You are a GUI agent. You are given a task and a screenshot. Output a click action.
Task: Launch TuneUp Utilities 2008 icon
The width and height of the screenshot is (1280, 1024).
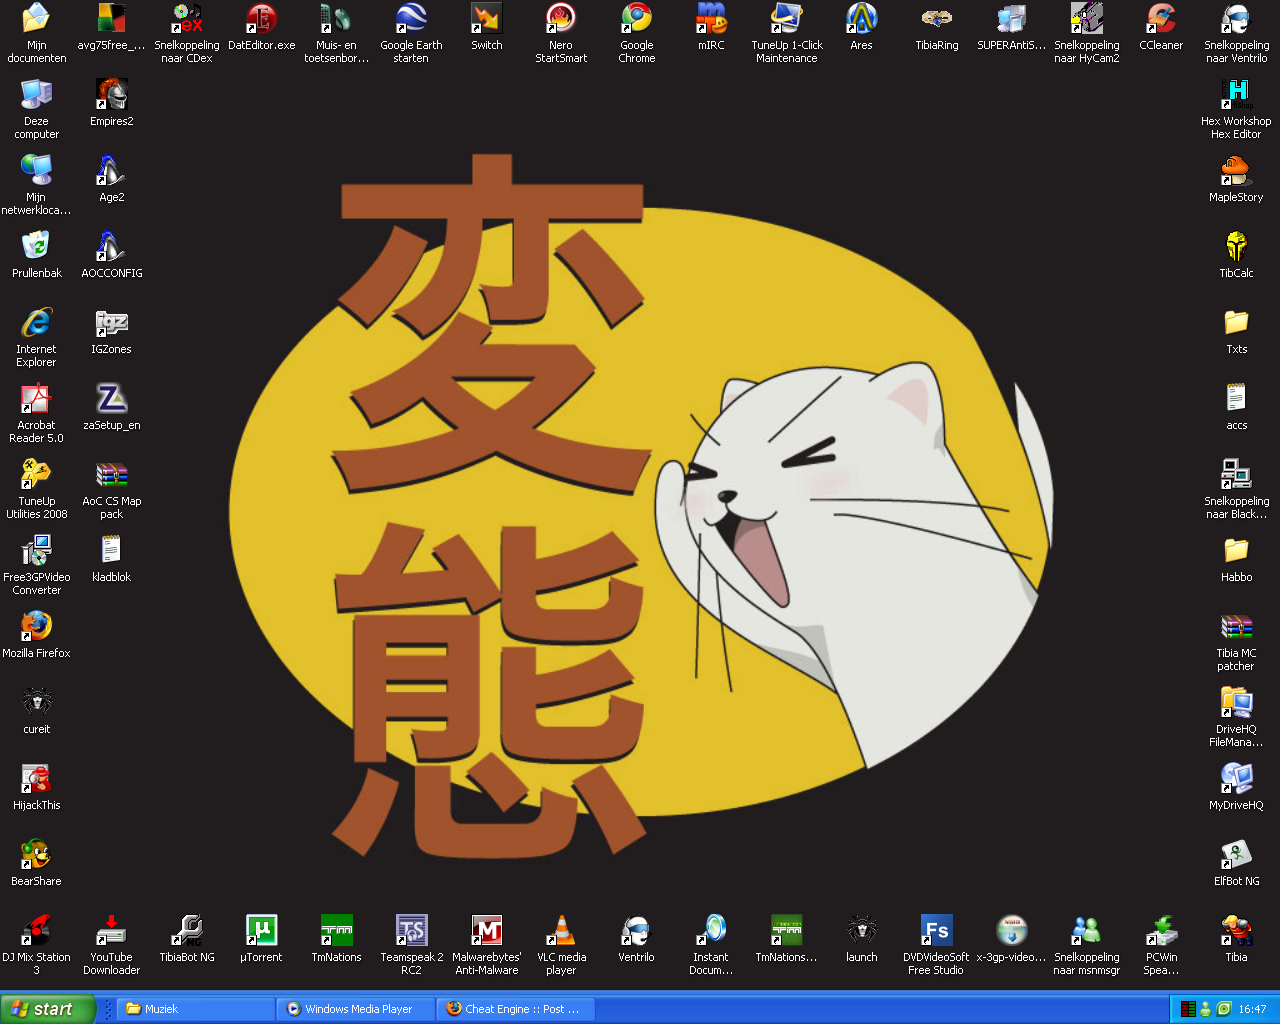[36, 474]
